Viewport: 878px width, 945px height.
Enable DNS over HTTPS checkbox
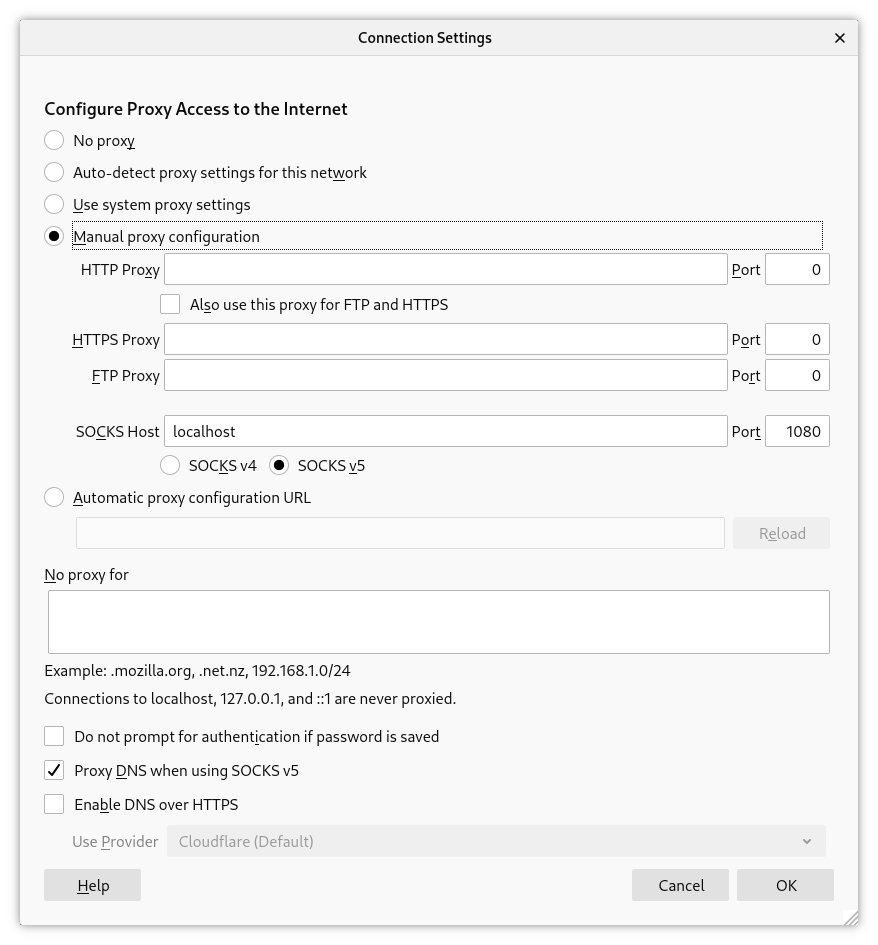[x=55, y=804]
